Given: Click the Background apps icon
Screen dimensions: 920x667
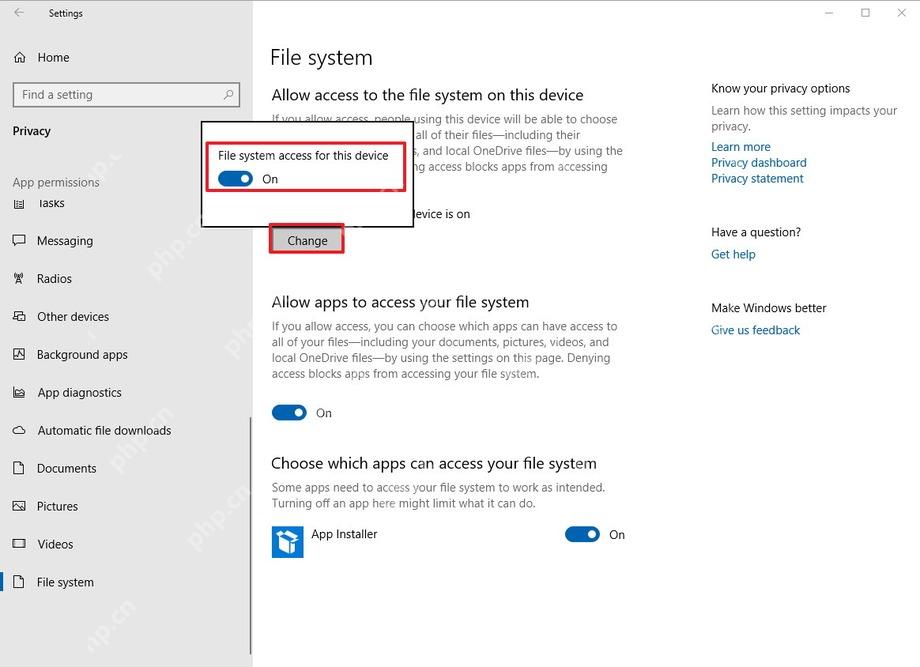Looking at the screenshot, I should [x=19, y=354].
